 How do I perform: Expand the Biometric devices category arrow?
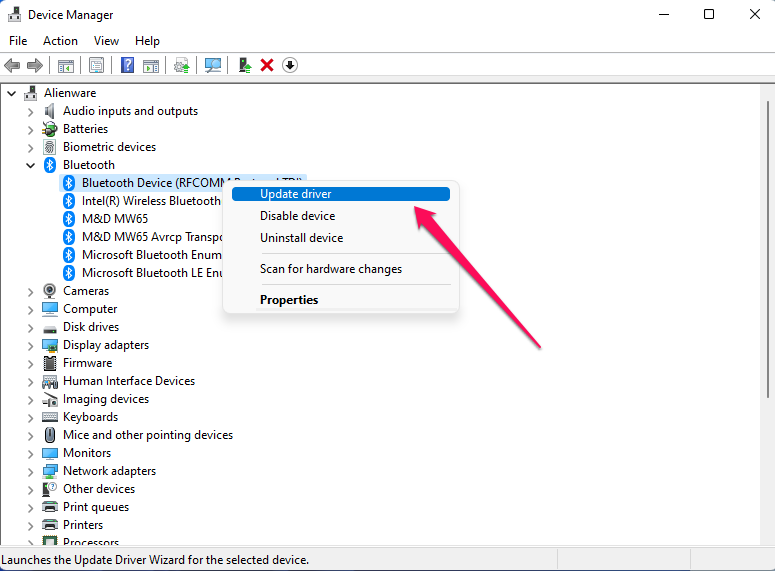pos(31,147)
